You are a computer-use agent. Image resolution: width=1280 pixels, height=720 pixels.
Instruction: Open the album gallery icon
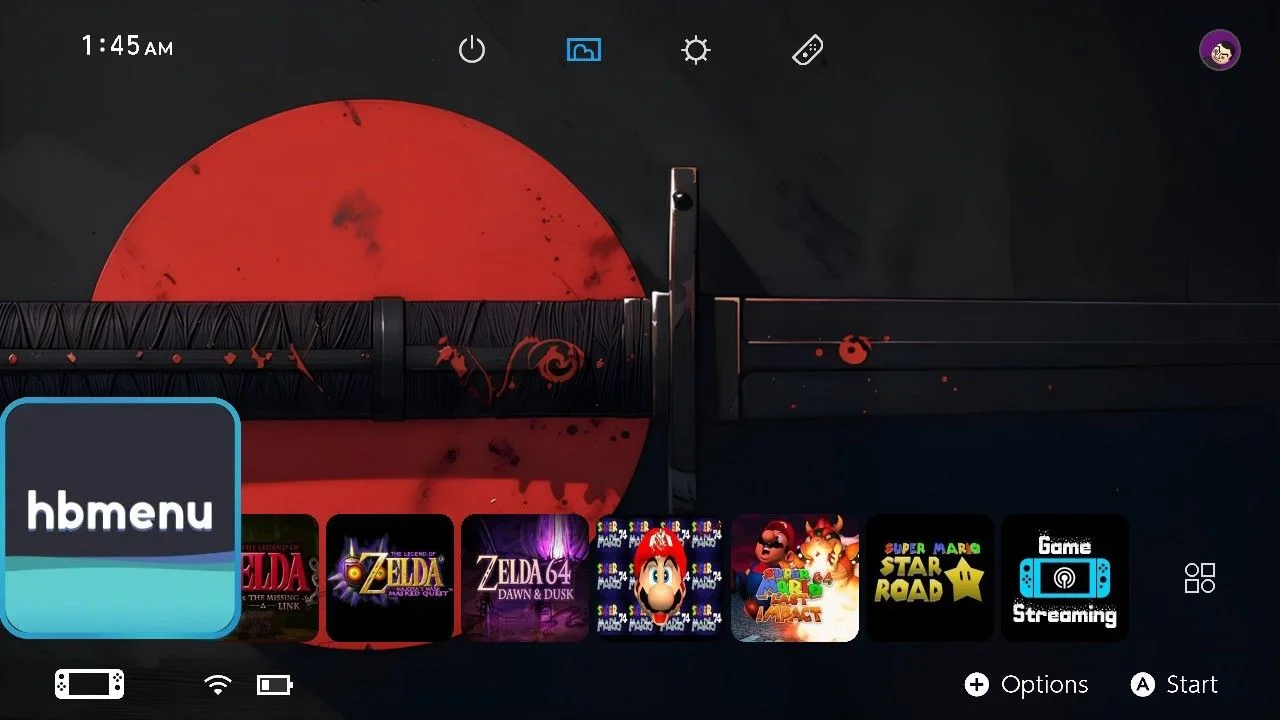[x=584, y=50]
